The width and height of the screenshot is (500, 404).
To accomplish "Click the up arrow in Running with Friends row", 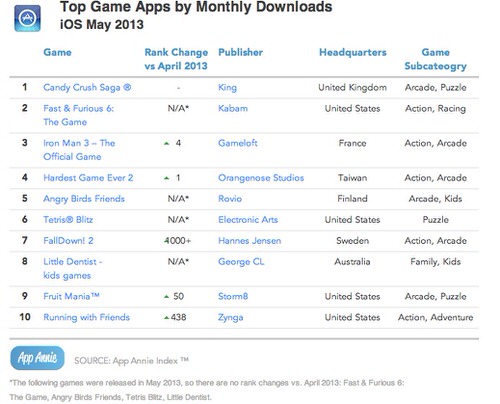I will (x=167, y=318).
